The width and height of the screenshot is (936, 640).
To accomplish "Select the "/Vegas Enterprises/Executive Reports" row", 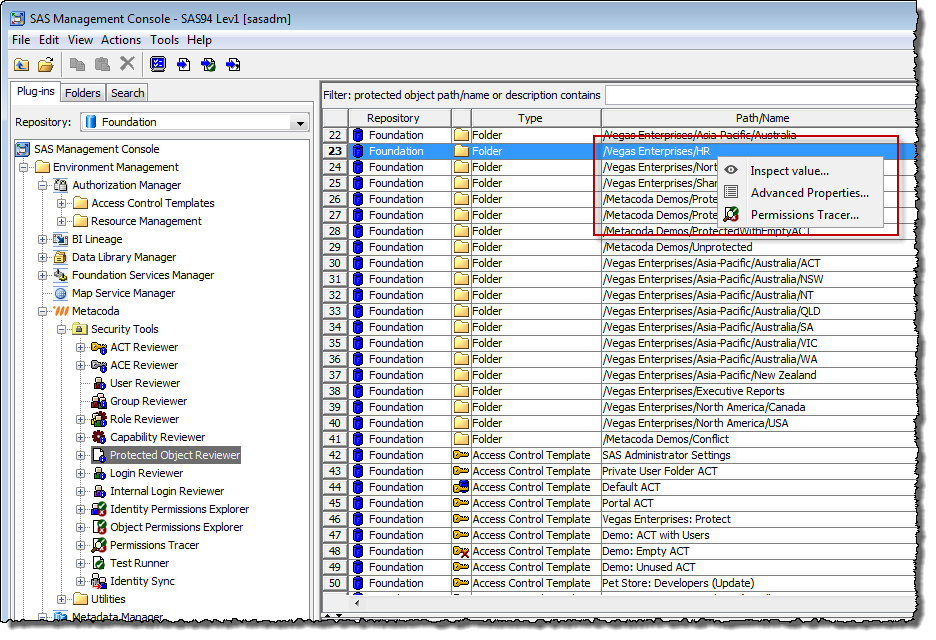I will [x=620, y=391].
